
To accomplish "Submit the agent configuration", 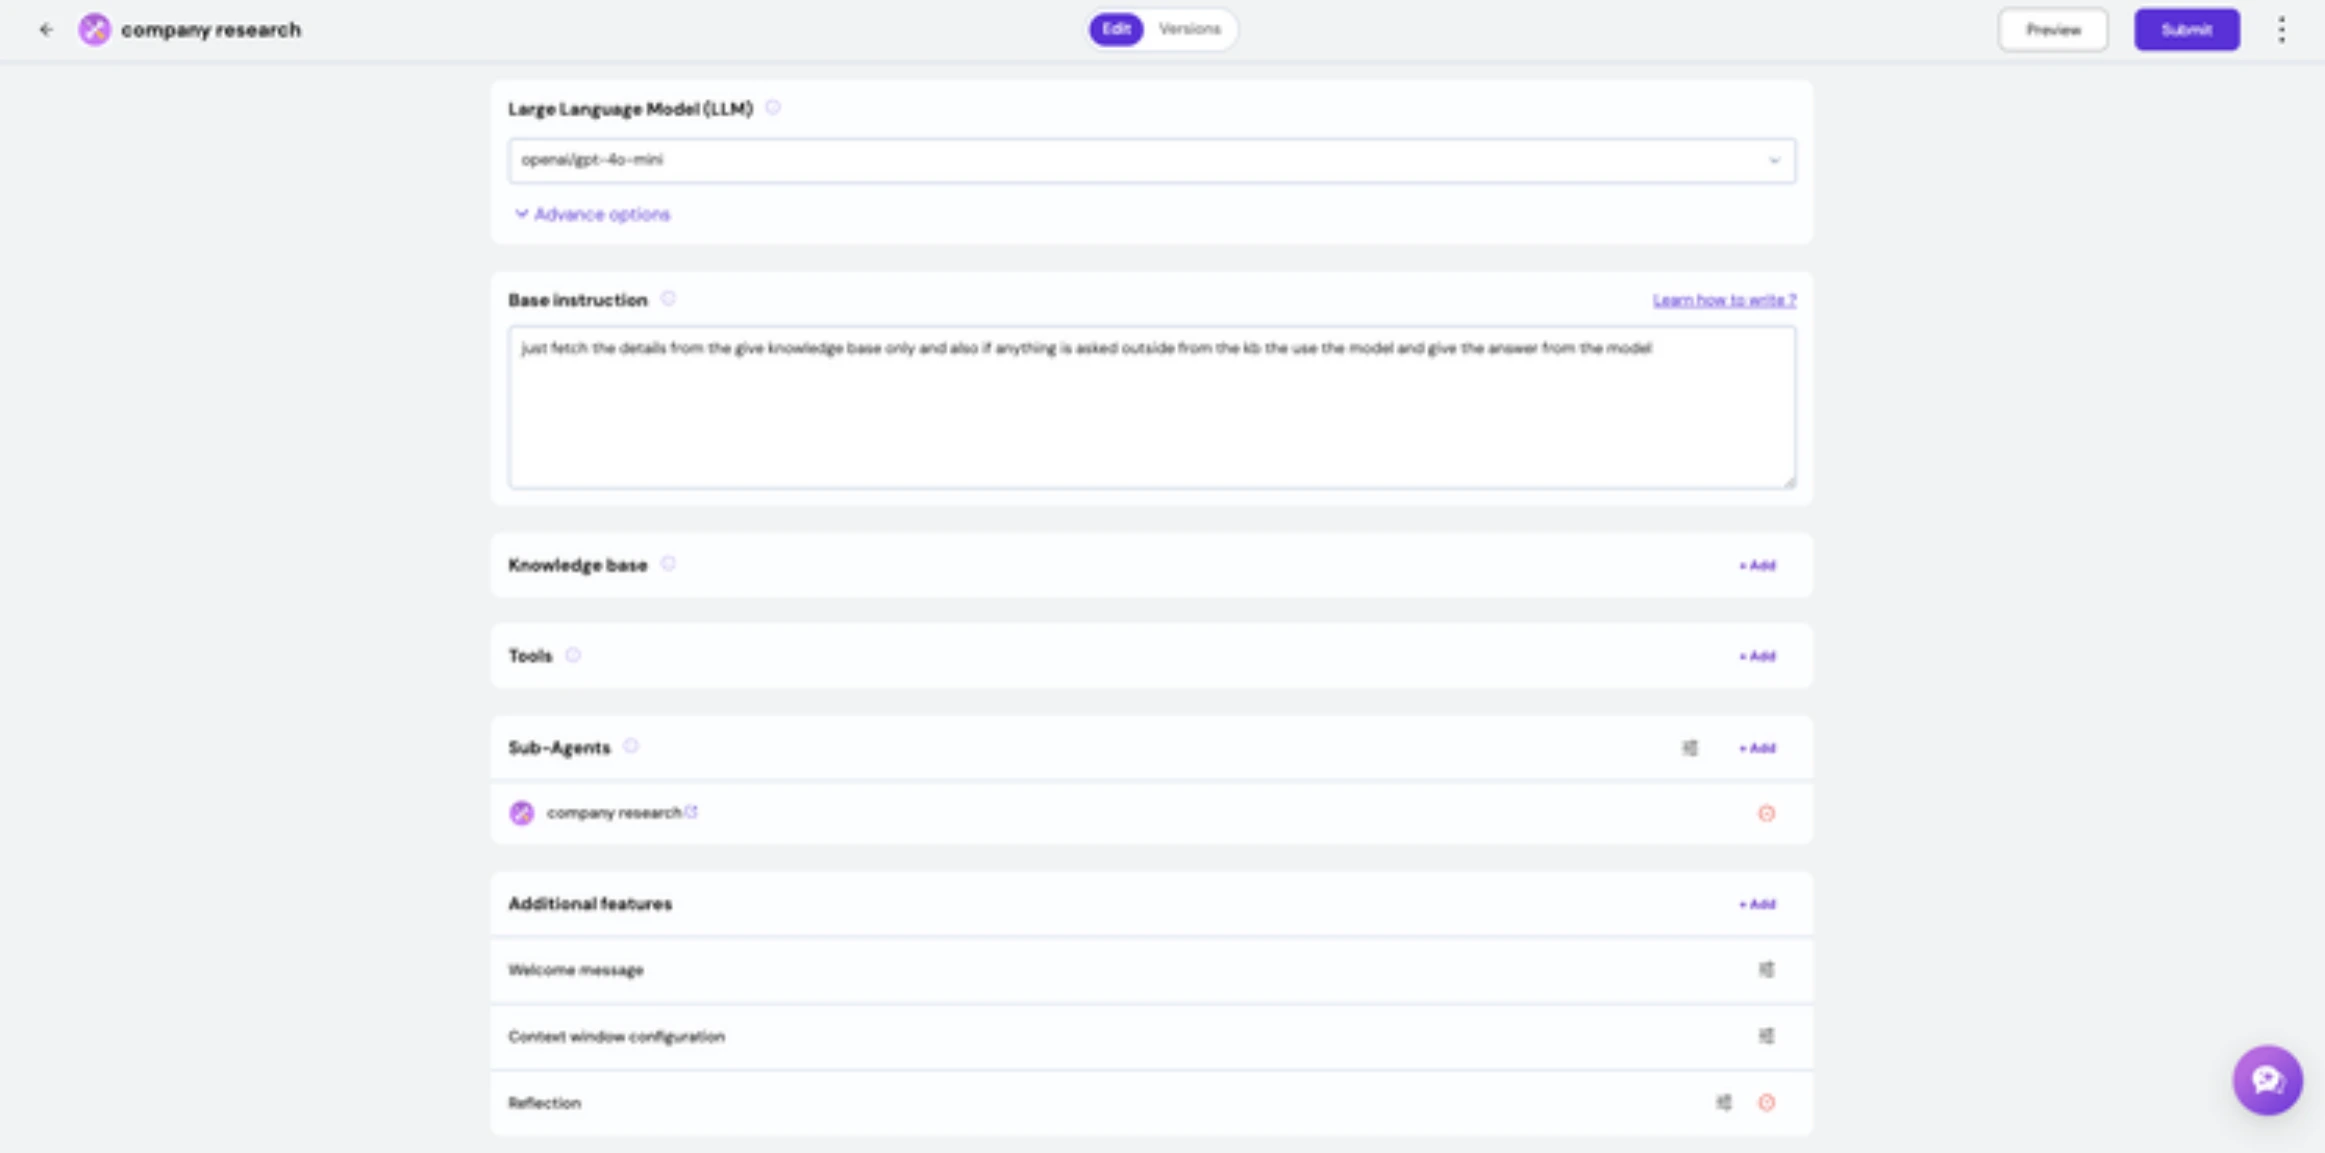I will (x=2186, y=30).
